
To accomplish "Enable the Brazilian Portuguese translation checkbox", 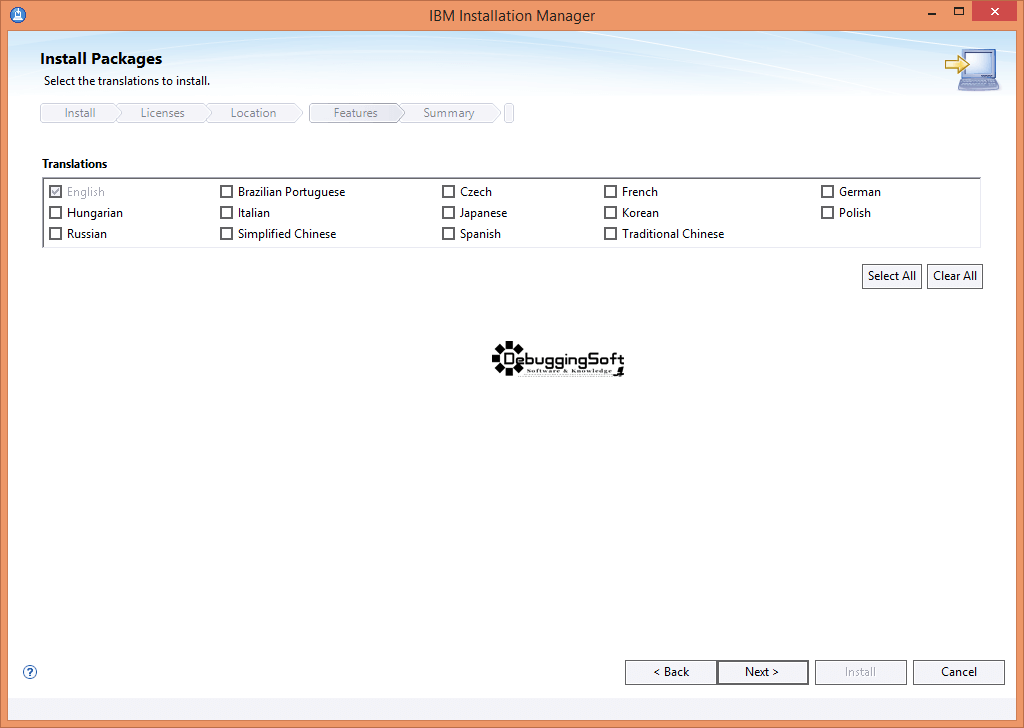I will 227,192.
